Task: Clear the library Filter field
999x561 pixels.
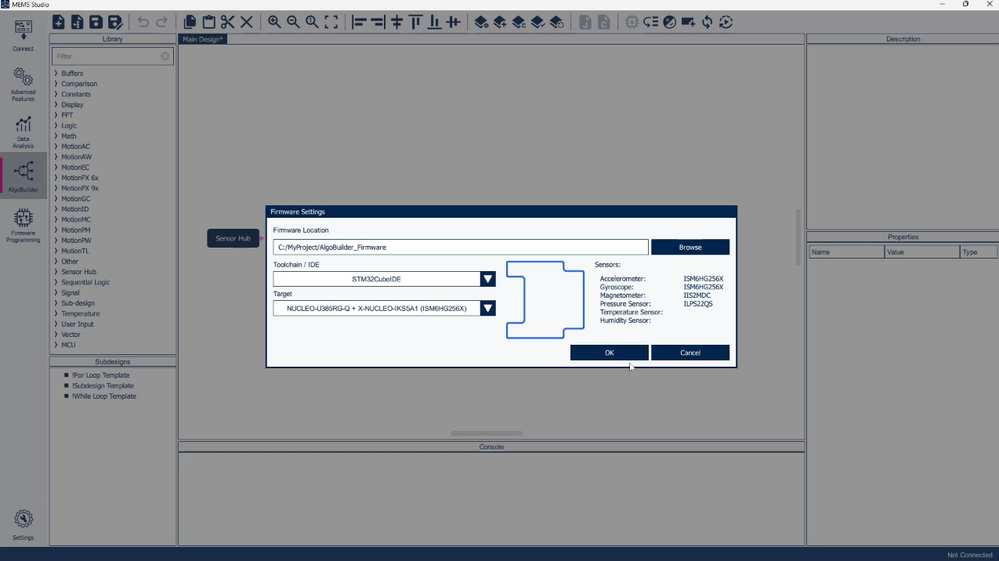Action: [165, 57]
